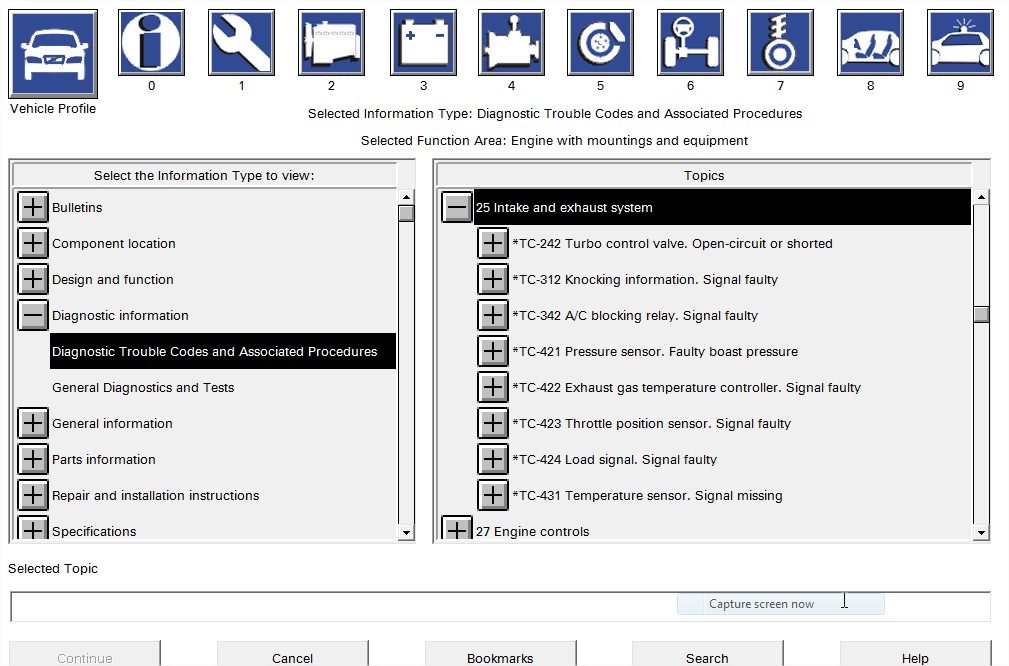Open Help
This screenshot has width=1009, height=666.
(x=915, y=654)
